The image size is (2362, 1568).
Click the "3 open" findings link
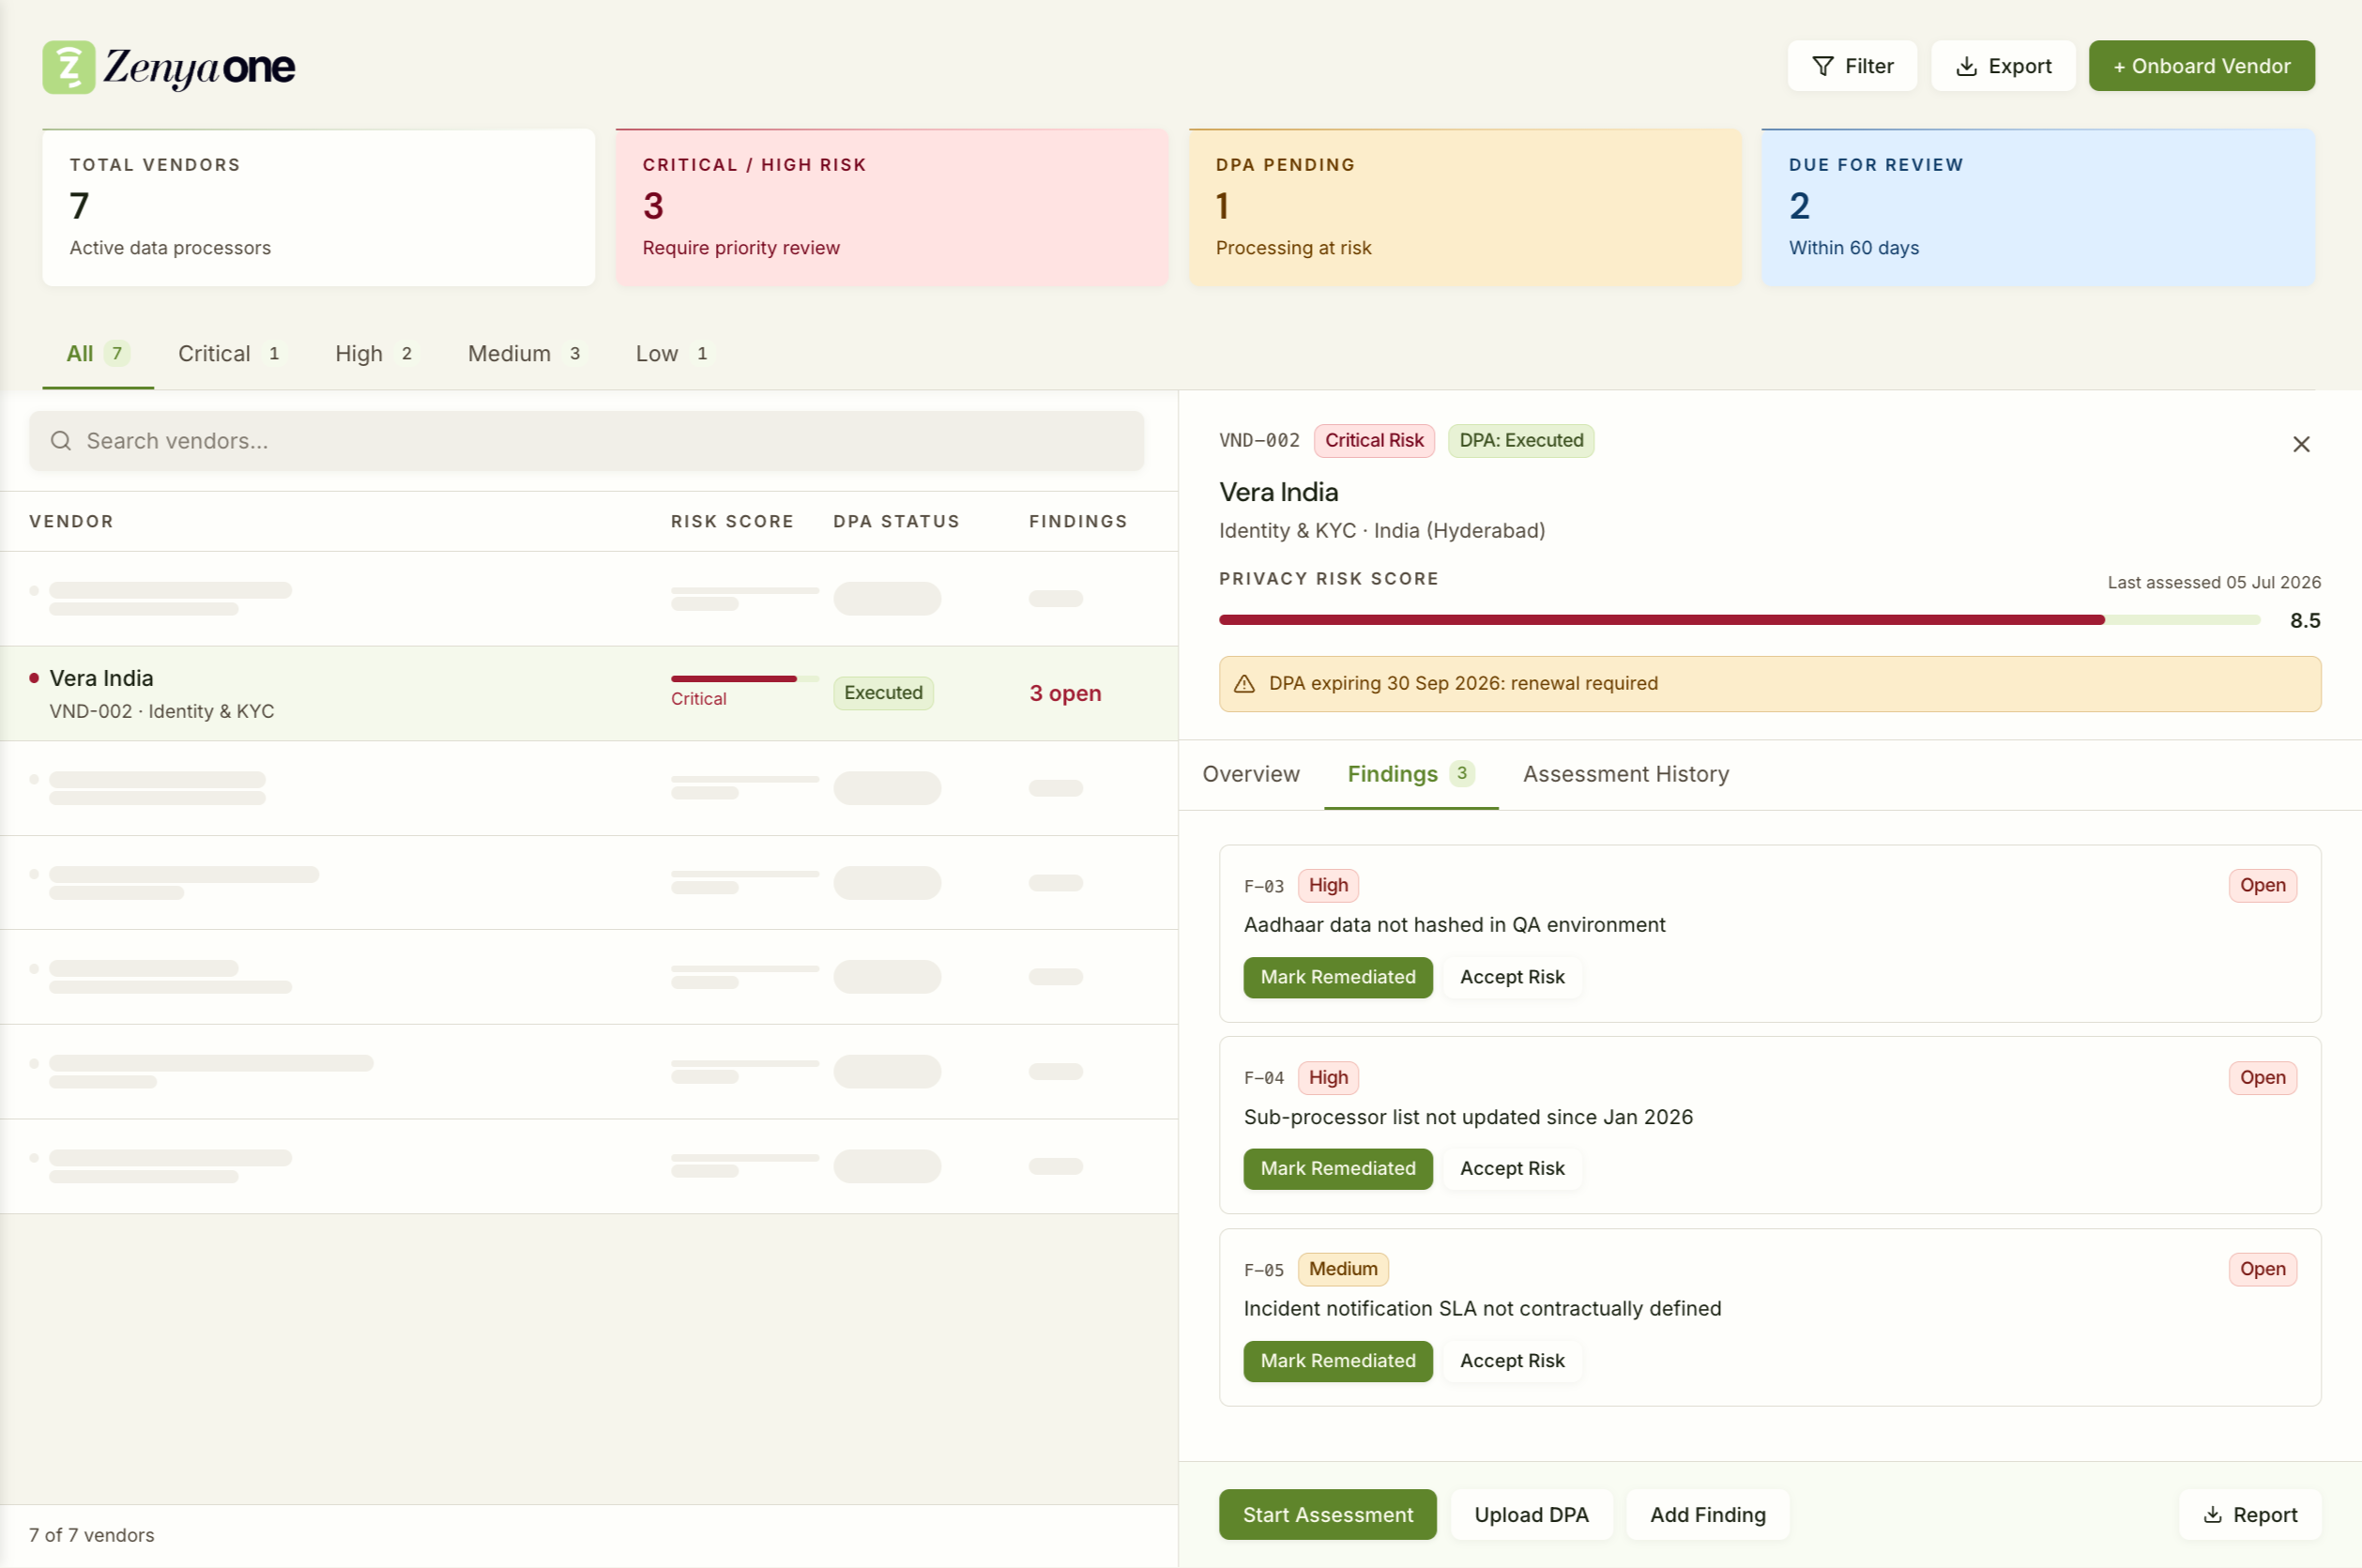tap(1065, 693)
